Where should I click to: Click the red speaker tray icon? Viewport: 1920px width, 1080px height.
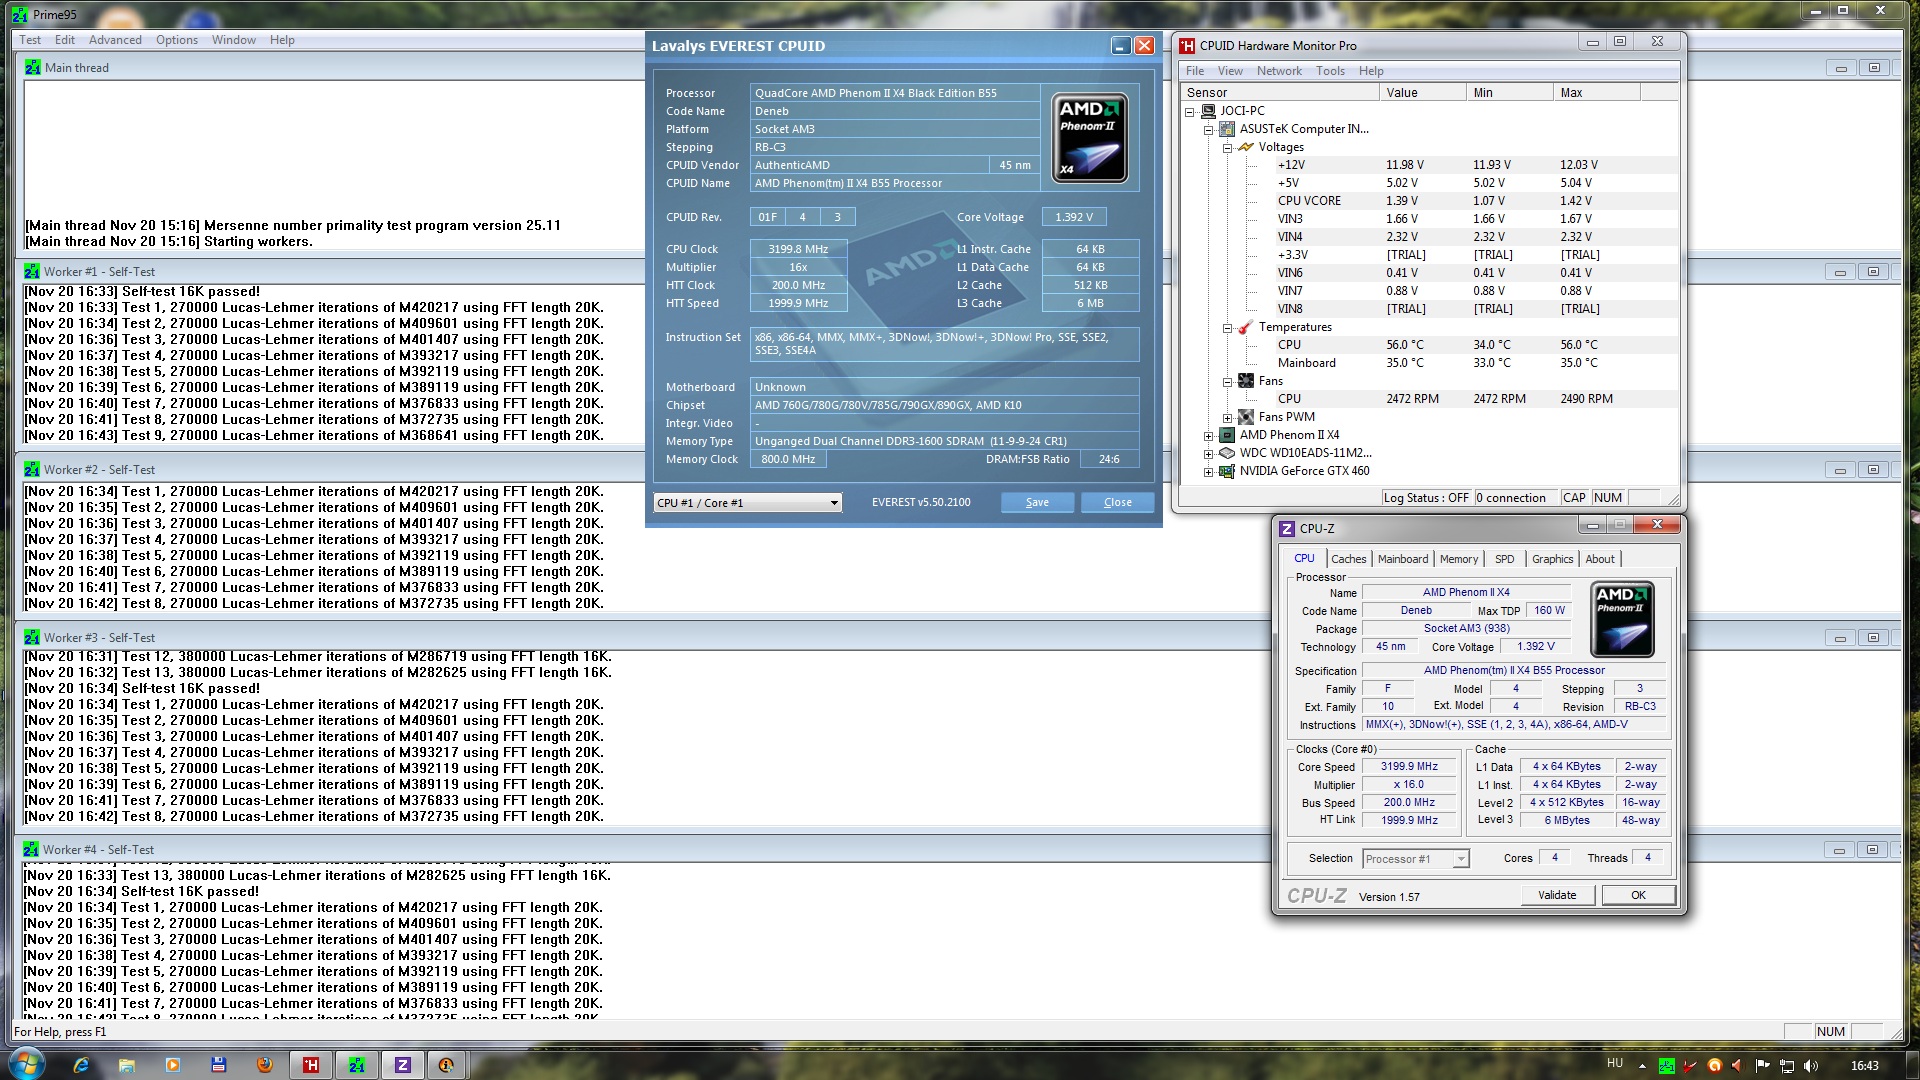[x=1738, y=1066]
